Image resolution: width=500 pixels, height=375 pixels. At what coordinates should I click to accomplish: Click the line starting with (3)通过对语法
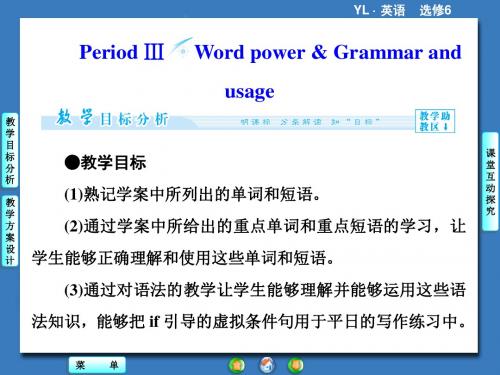(265, 290)
